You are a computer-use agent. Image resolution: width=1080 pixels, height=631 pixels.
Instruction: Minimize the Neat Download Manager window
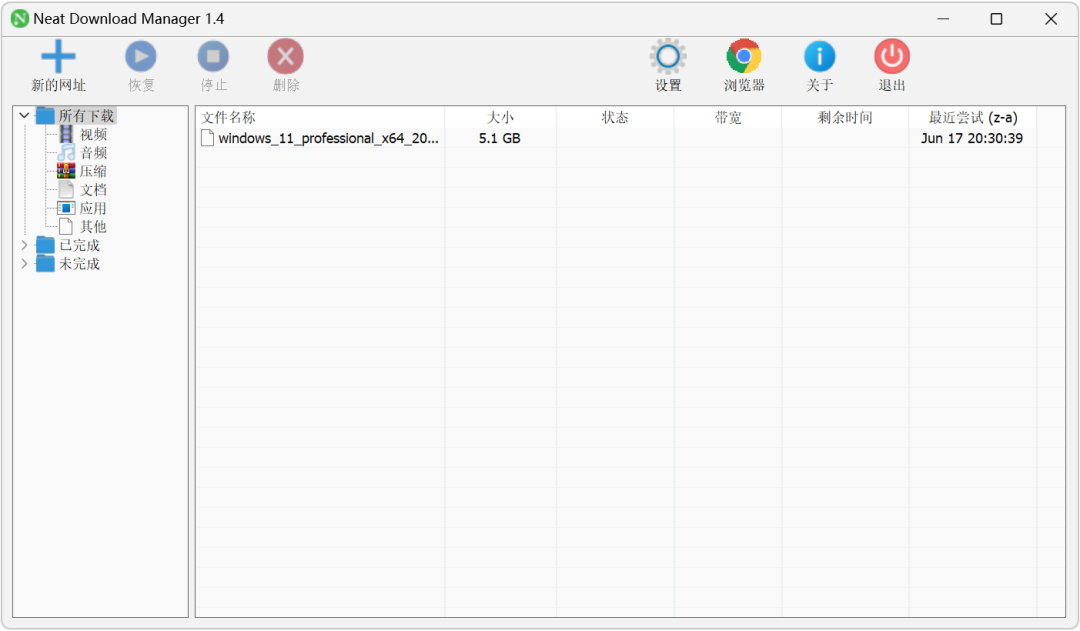[943, 19]
